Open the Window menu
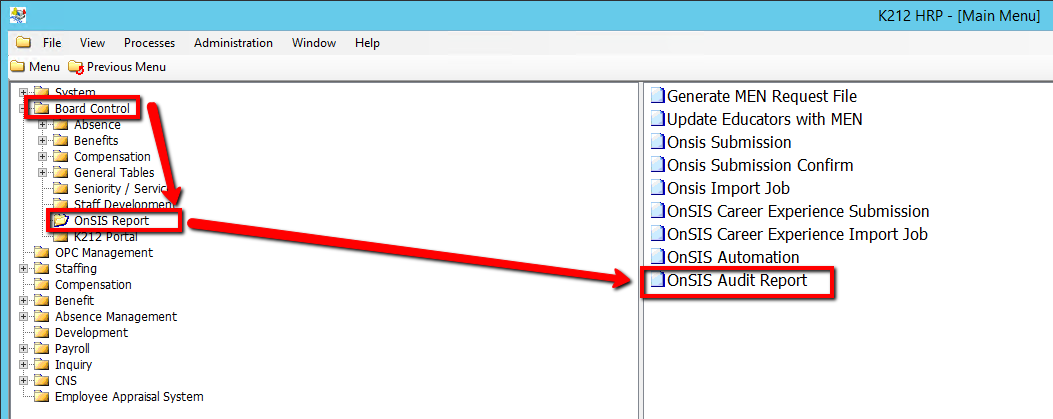The width and height of the screenshot is (1053, 419). pyautogui.click(x=313, y=43)
